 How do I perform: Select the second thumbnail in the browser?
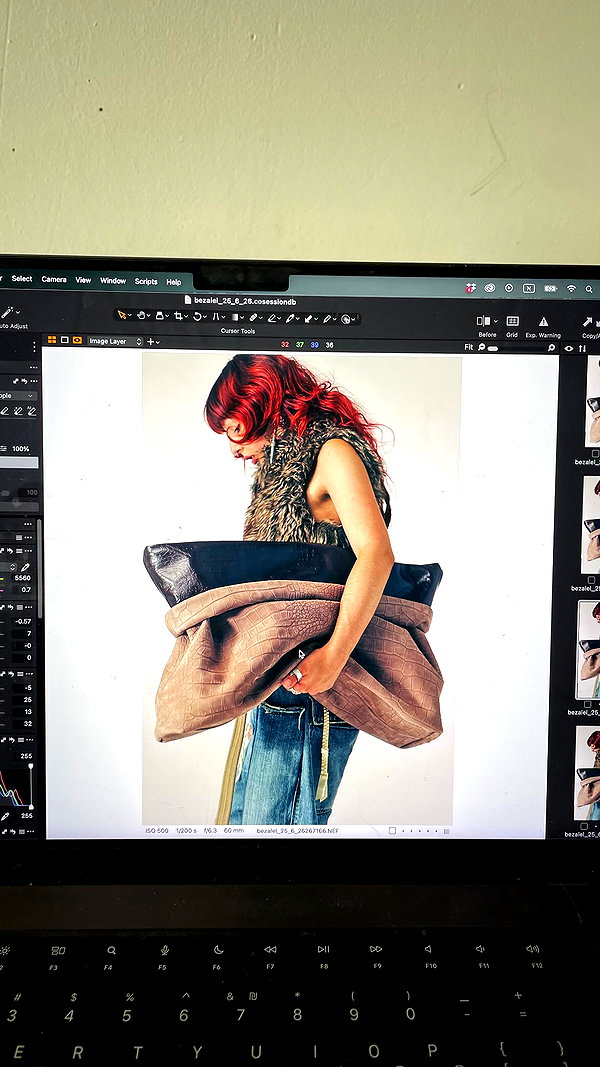pyautogui.click(x=591, y=525)
